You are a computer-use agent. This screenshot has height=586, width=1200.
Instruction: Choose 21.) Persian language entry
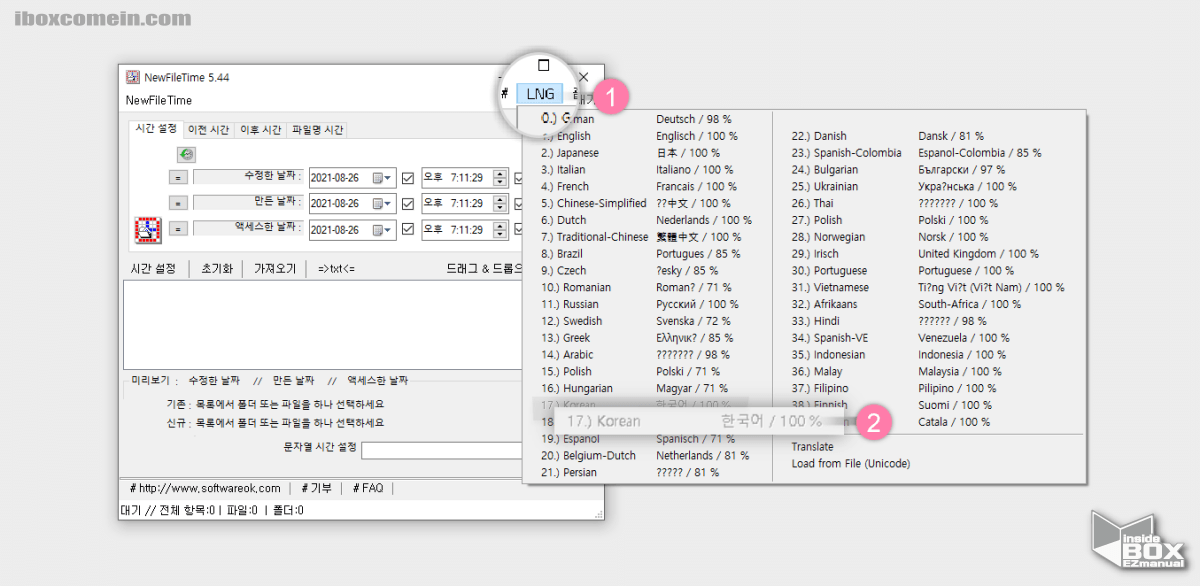[x=647, y=472]
